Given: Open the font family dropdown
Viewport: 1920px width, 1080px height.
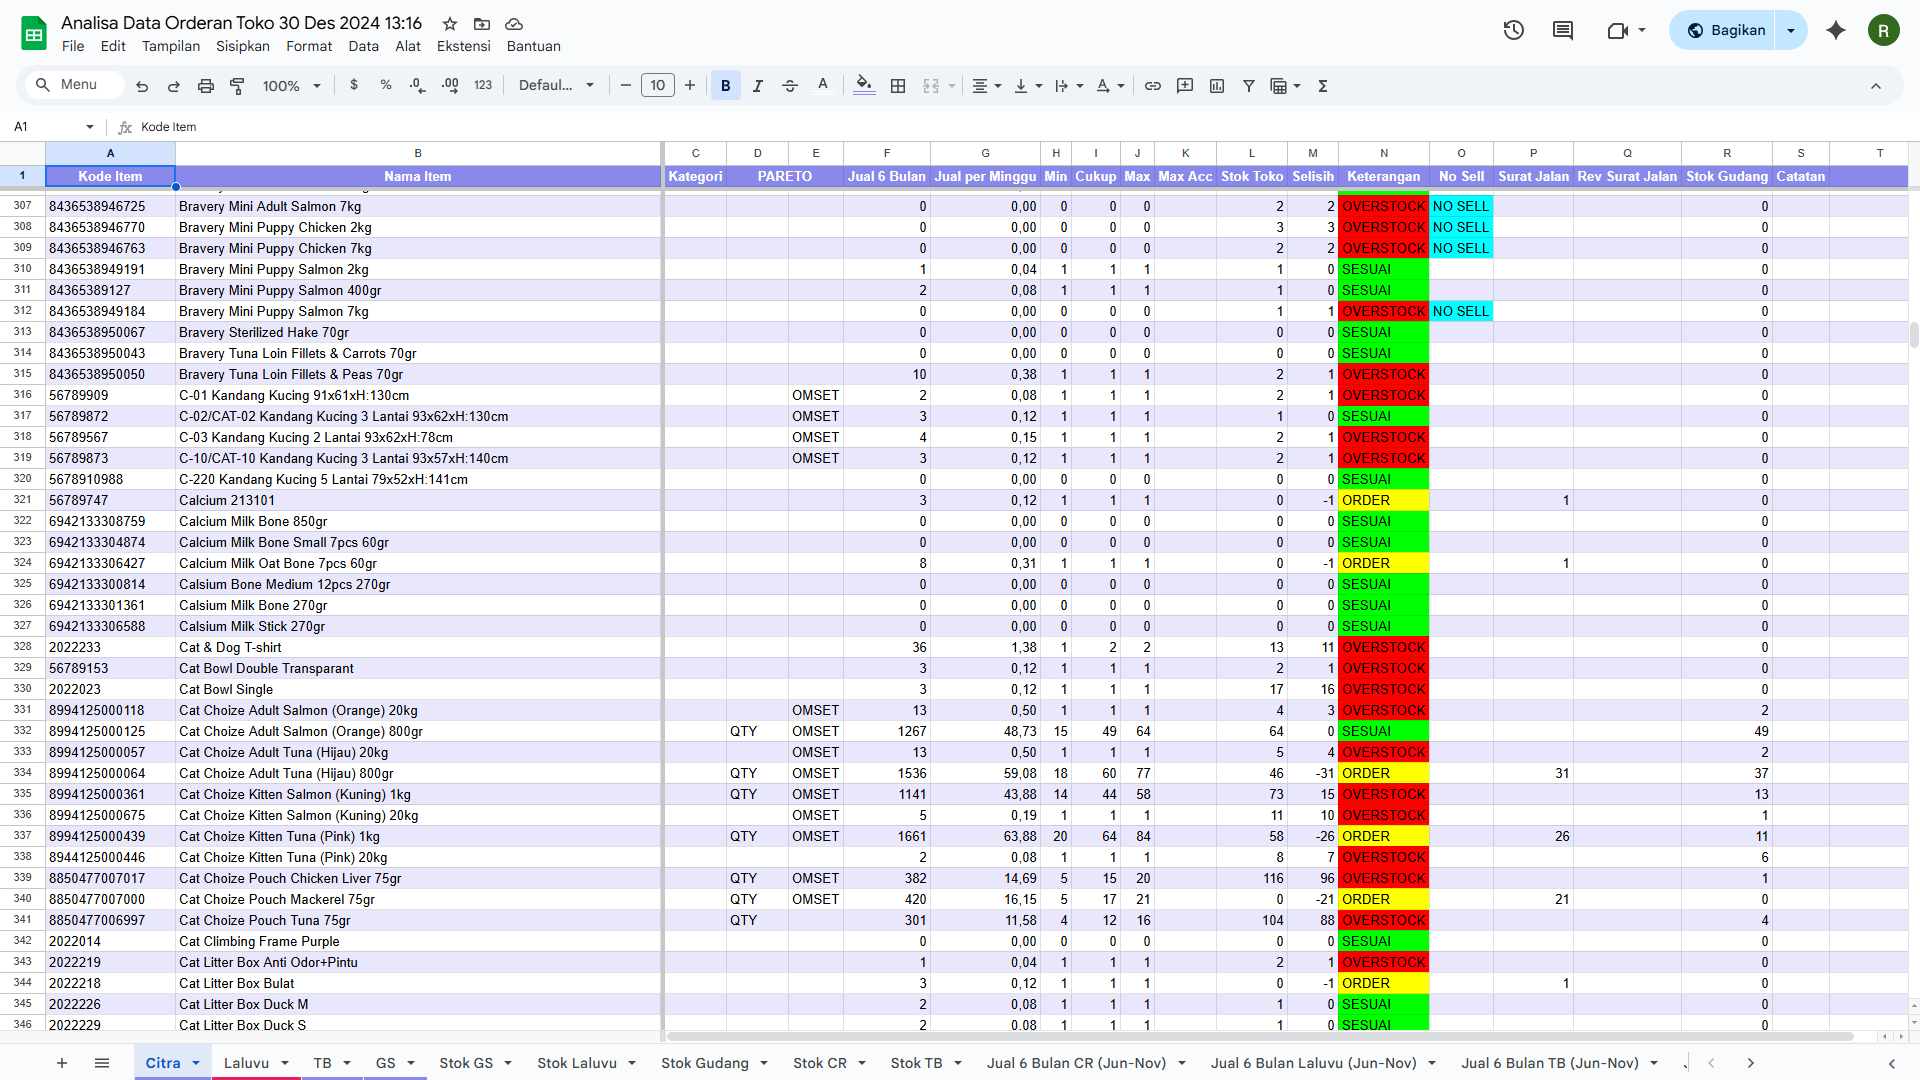Looking at the screenshot, I should [x=556, y=86].
